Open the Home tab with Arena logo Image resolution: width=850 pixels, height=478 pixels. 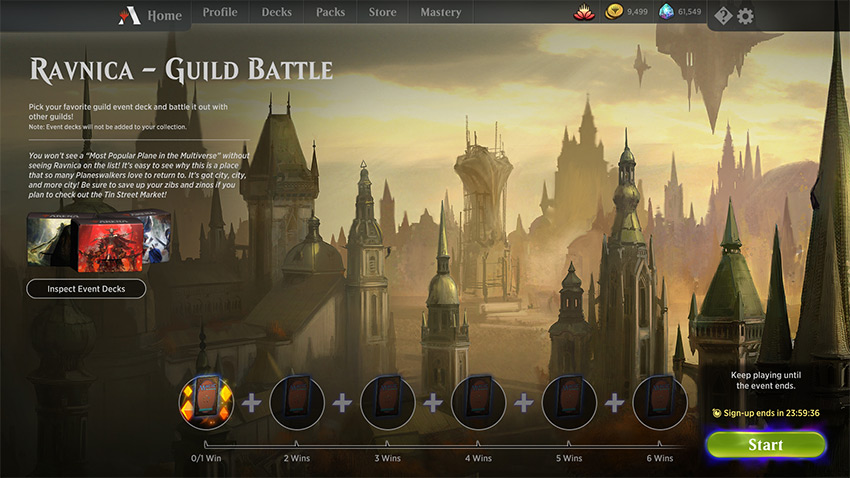[151, 16]
